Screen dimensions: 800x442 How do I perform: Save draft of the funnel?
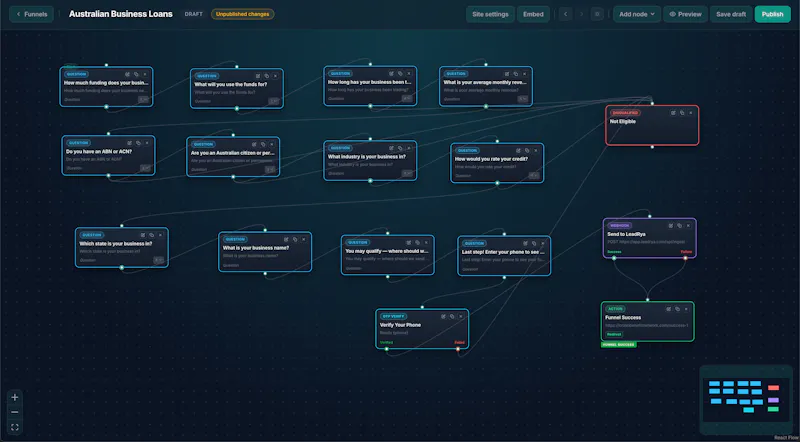point(731,14)
